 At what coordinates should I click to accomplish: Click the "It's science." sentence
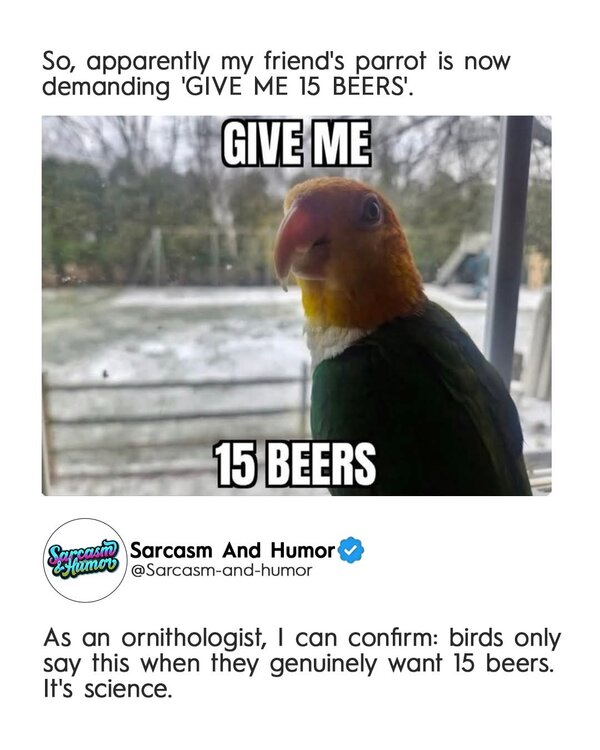(107, 690)
